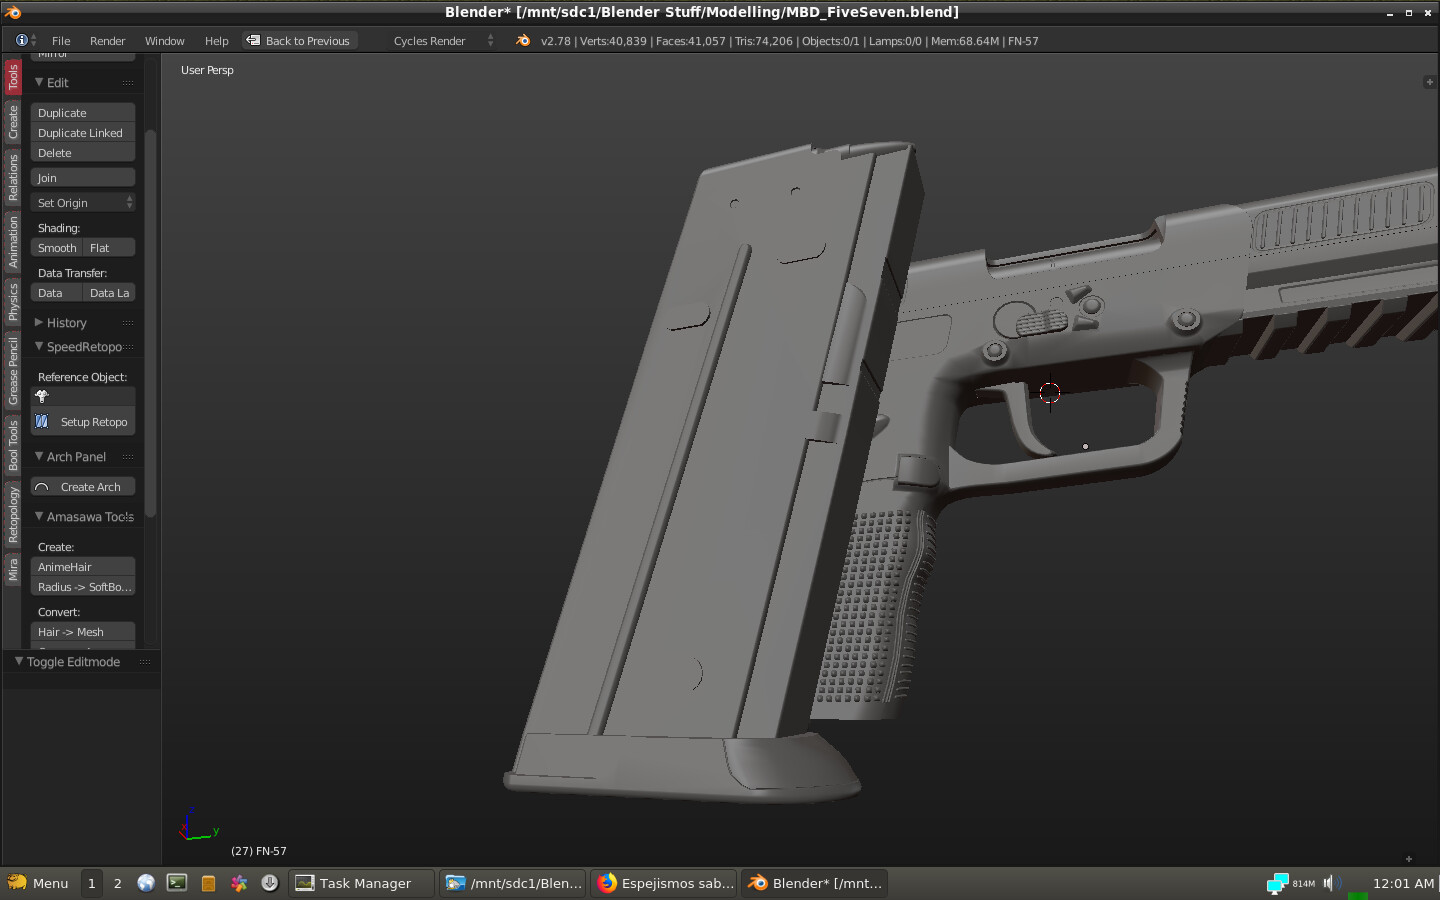1440x900 pixels.
Task: Click the Delete button
Action: pos(83,153)
